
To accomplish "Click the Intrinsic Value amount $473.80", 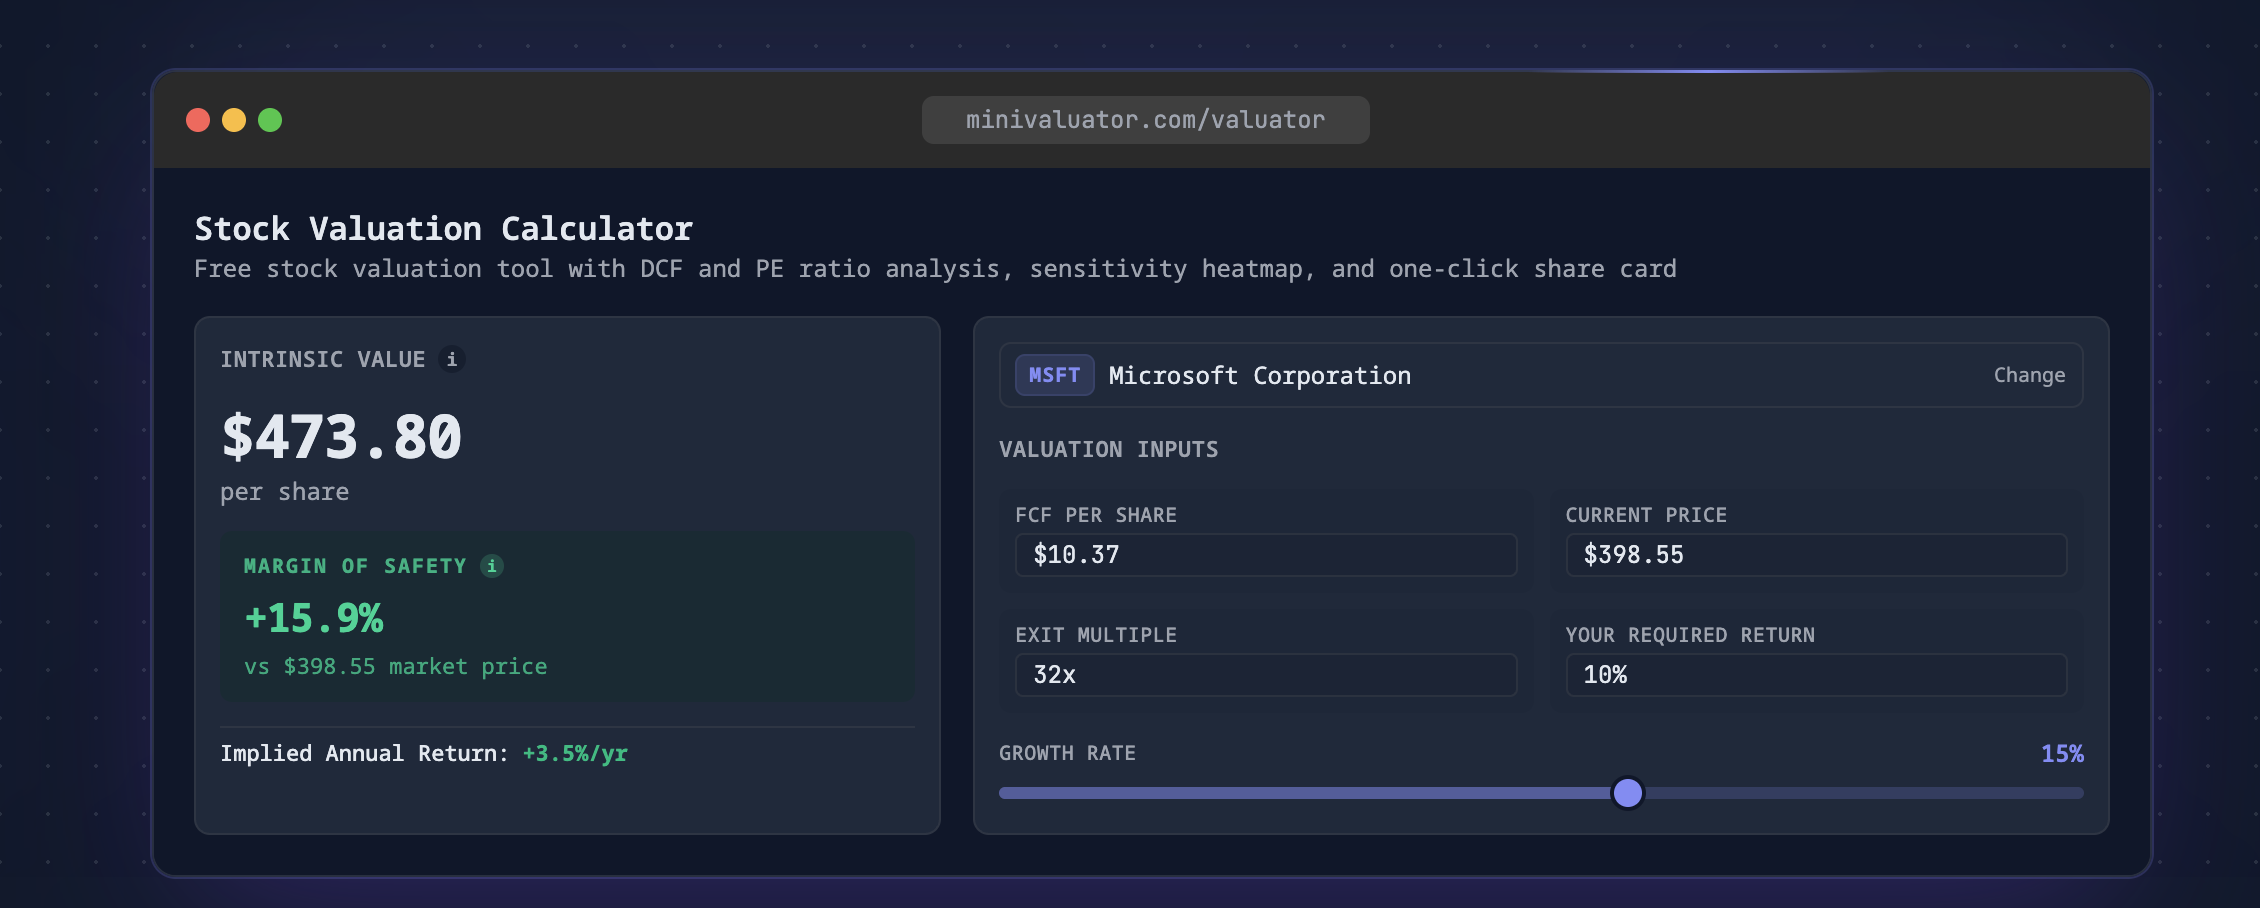I will [341, 437].
